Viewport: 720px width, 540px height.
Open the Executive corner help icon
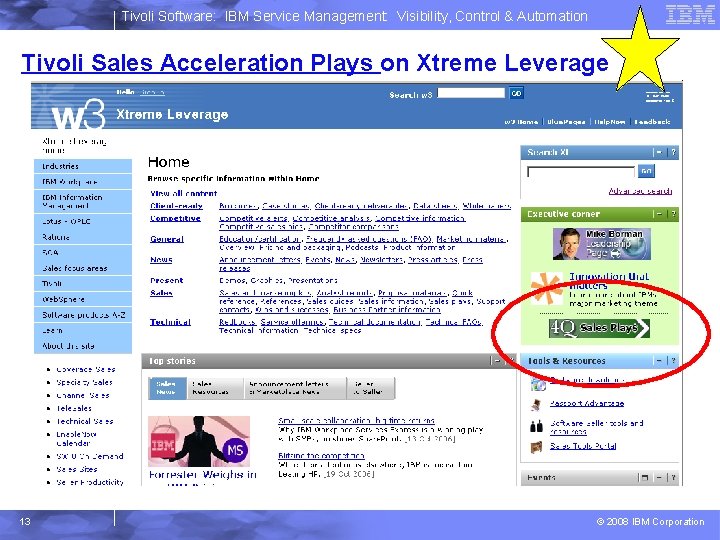click(673, 214)
